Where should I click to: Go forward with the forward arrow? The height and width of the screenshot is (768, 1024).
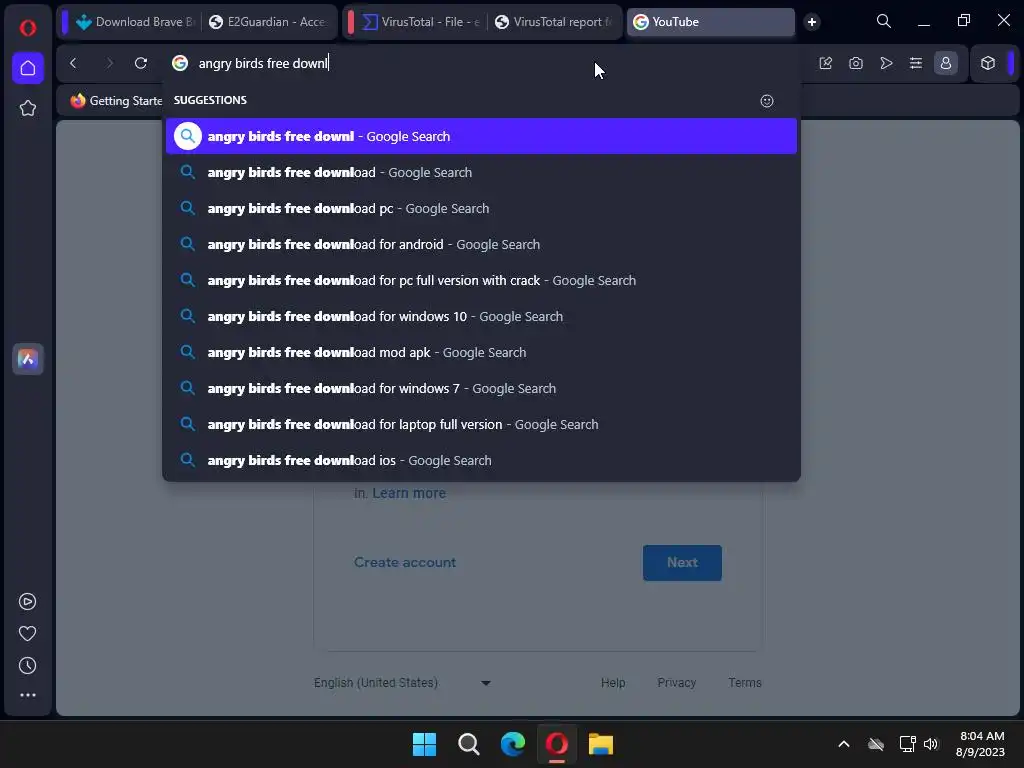tap(109, 63)
